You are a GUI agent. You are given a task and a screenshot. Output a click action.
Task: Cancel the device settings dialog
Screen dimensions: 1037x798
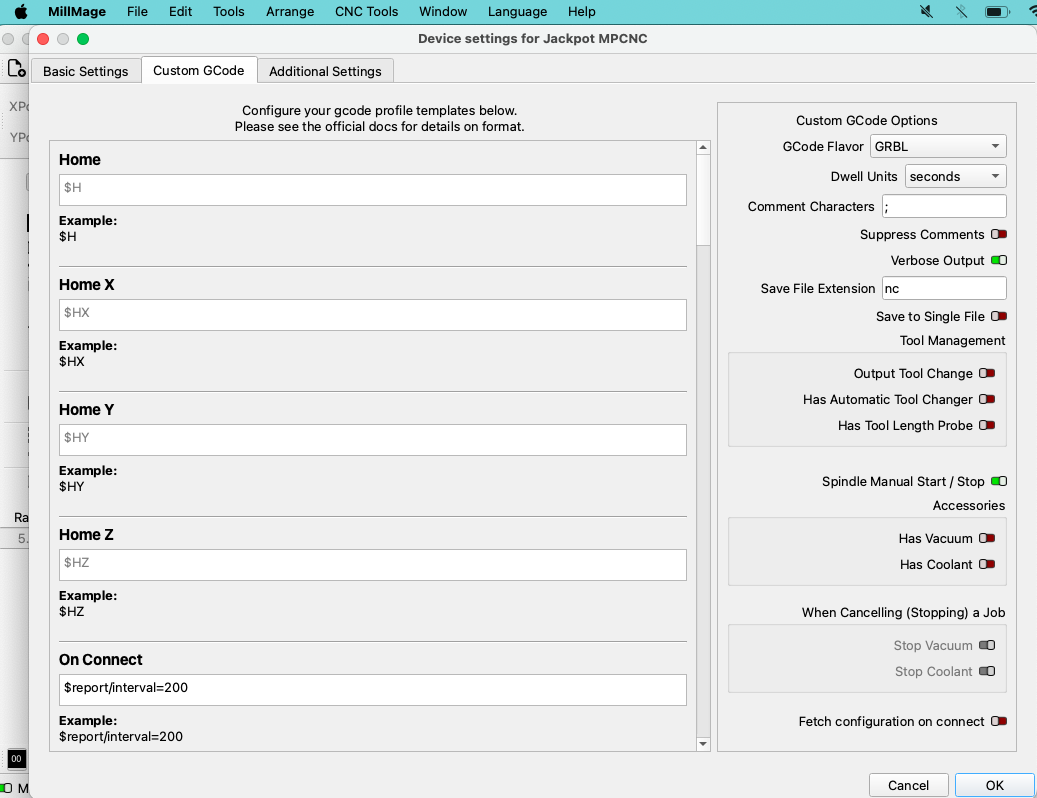coord(908,785)
